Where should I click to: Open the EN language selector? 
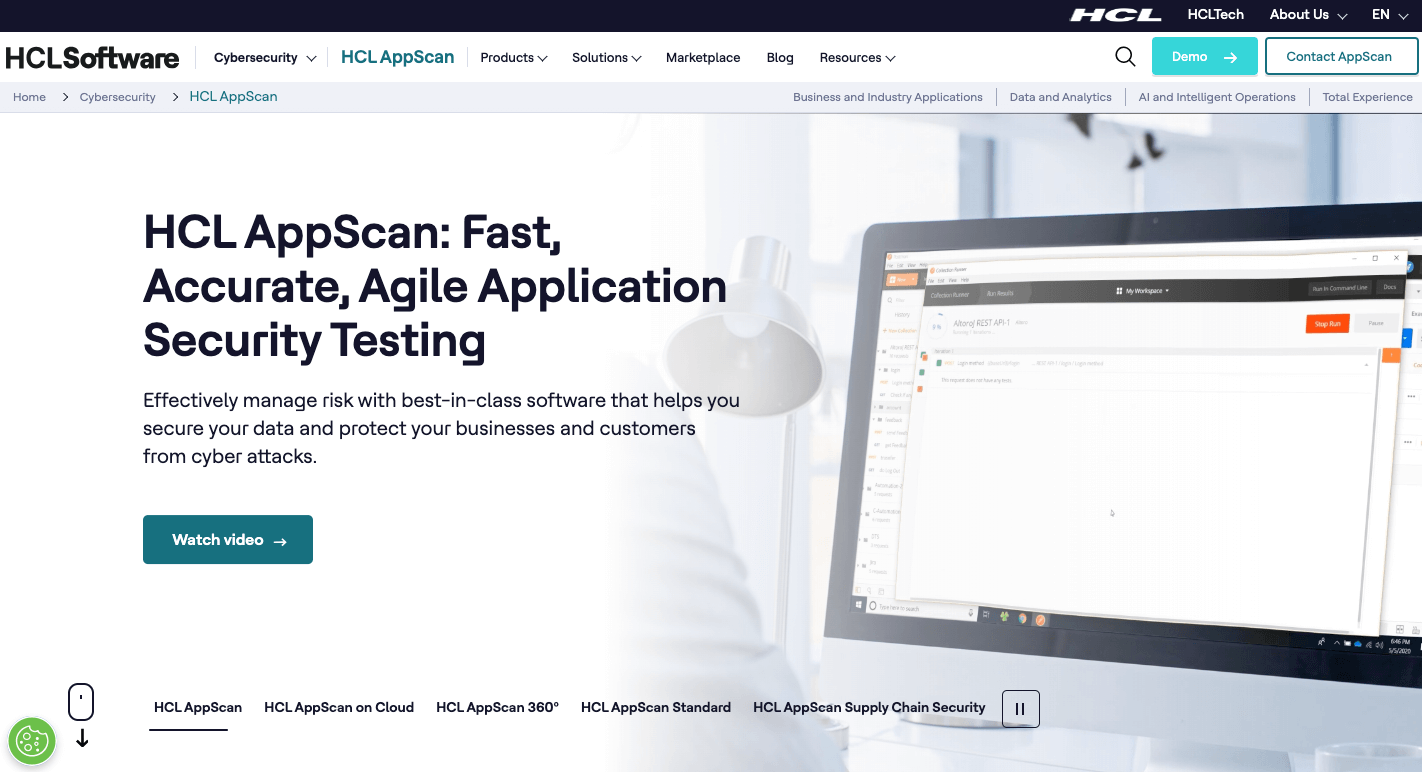[x=1389, y=15]
